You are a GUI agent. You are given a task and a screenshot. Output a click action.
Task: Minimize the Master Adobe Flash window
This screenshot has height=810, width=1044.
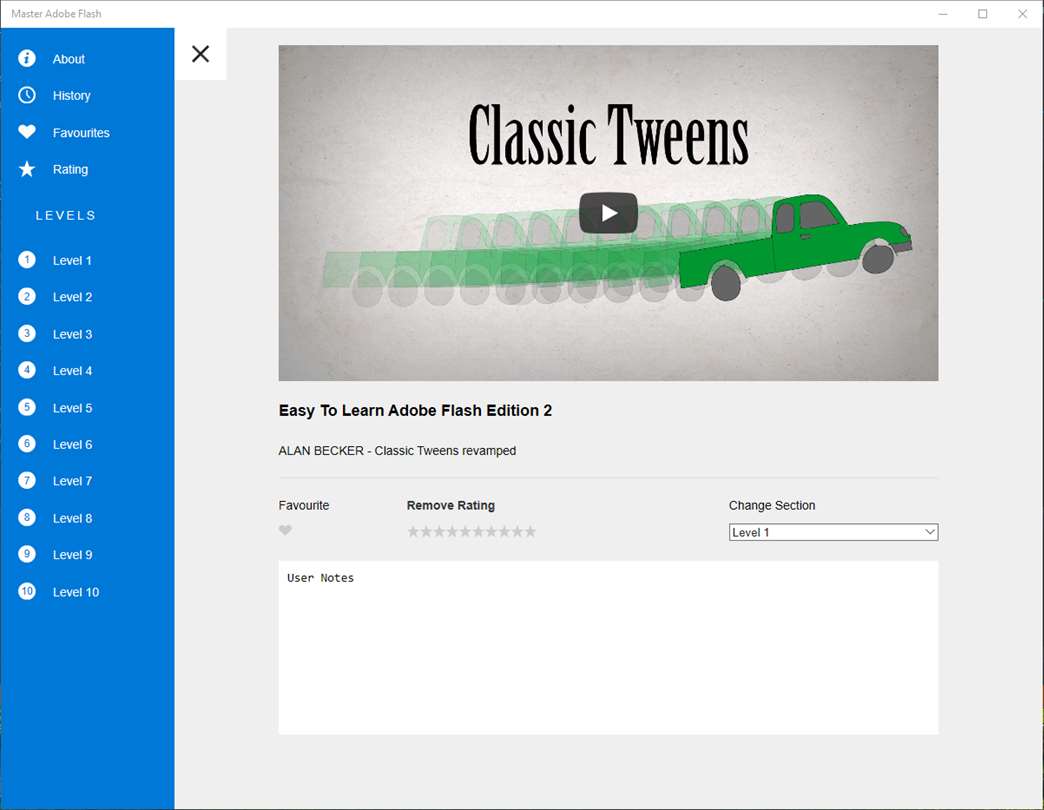point(943,14)
